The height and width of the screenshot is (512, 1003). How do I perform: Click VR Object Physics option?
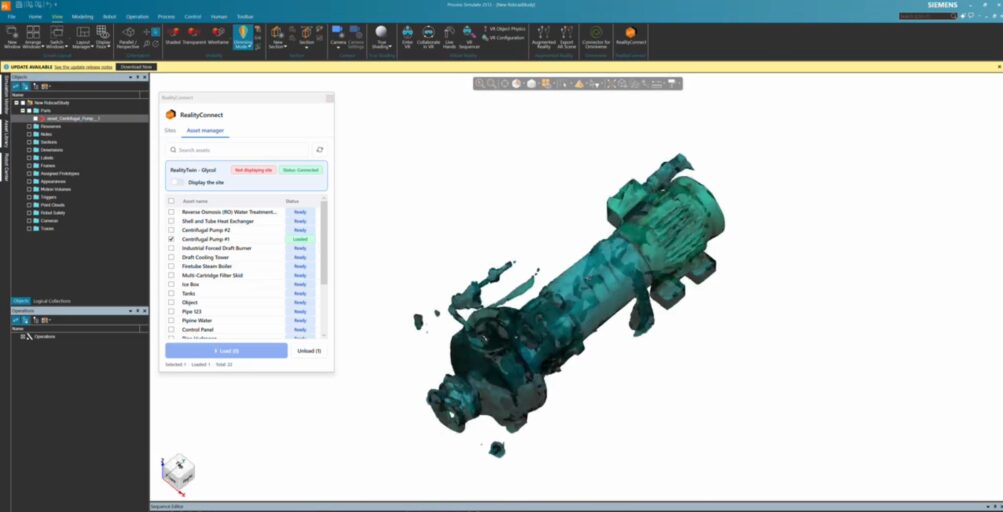(503, 29)
